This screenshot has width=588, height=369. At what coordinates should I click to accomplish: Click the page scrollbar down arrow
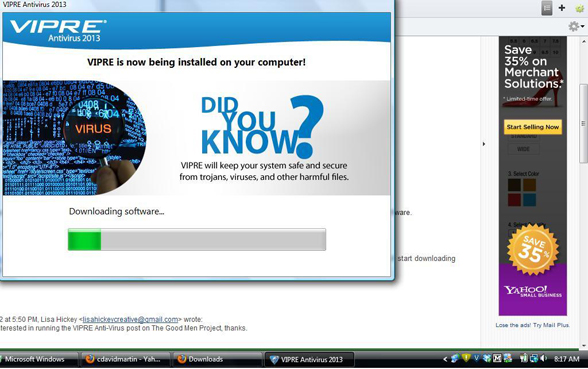point(584,345)
